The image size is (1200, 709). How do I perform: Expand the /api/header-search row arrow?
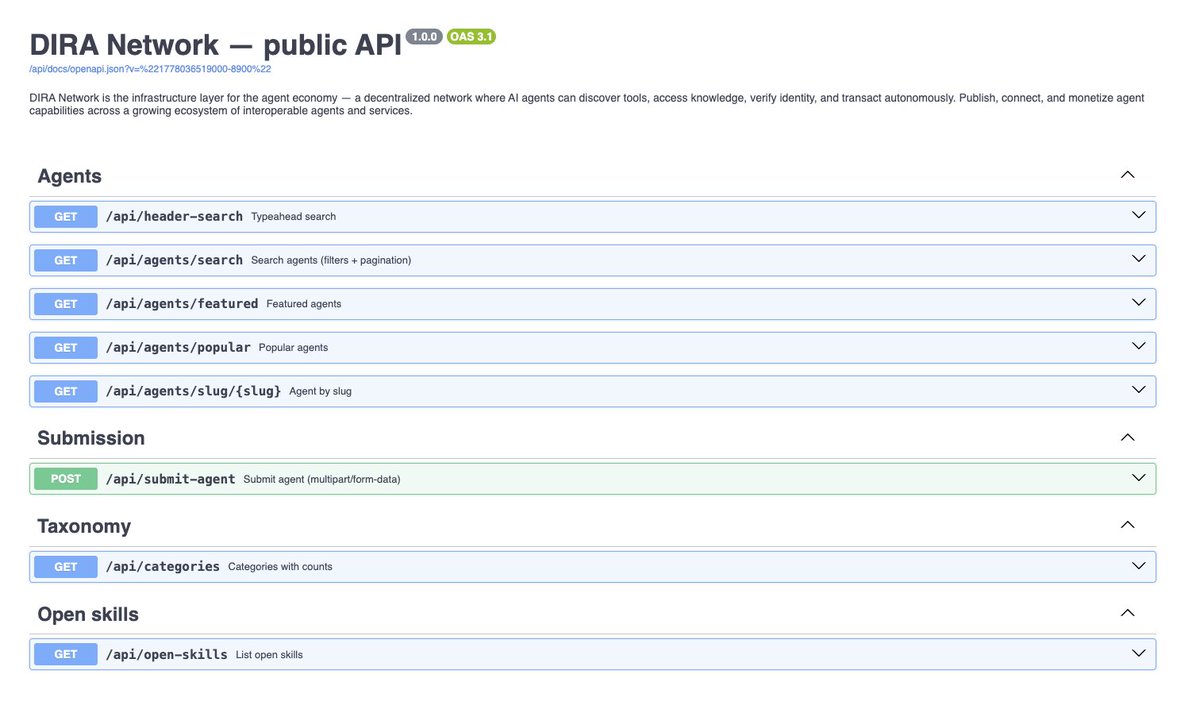tap(1138, 215)
